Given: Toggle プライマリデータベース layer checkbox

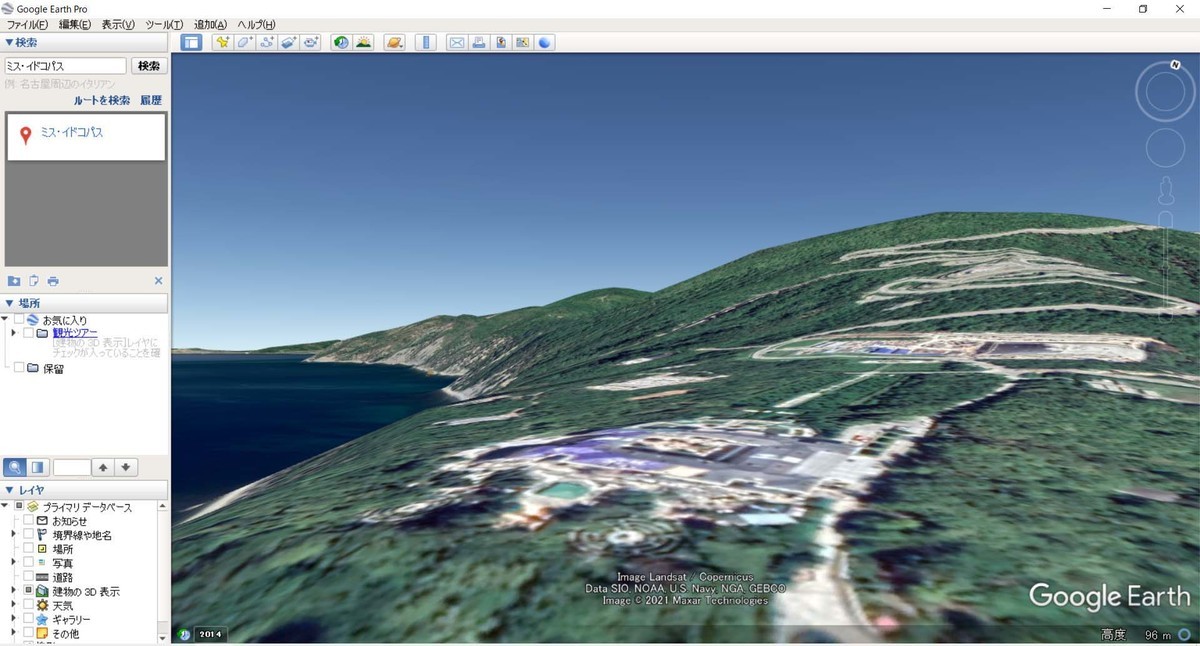Looking at the screenshot, I should click(19, 507).
